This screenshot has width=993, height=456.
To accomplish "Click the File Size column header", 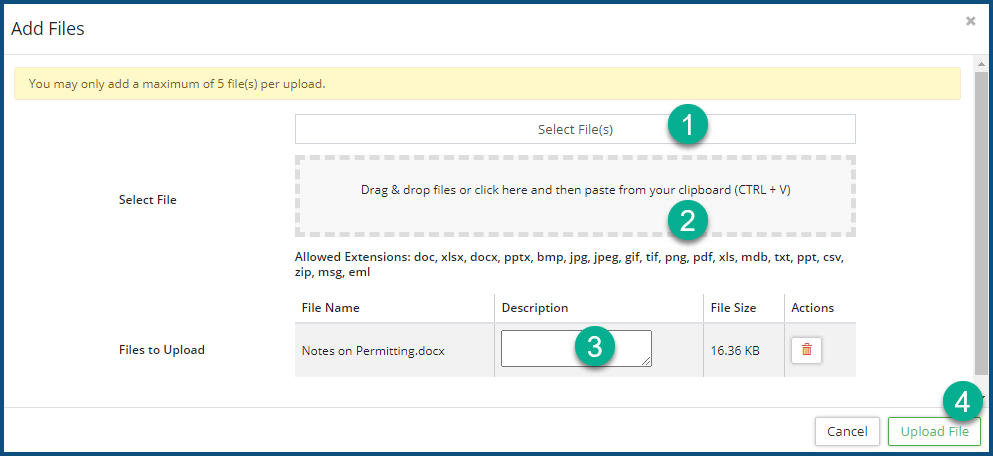I will pos(733,308).
